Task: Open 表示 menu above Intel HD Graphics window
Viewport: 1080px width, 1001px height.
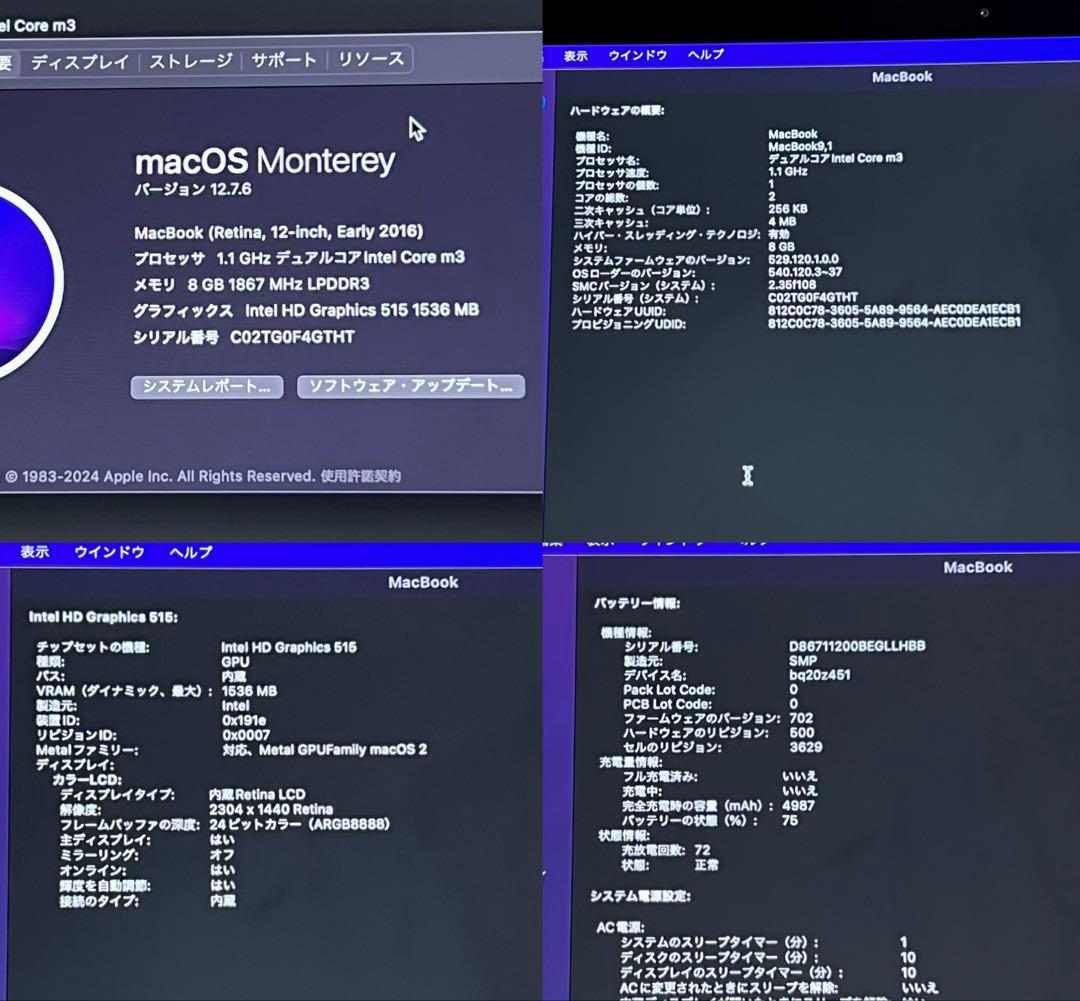Action: pyautogui.click(x=34, y=552)
